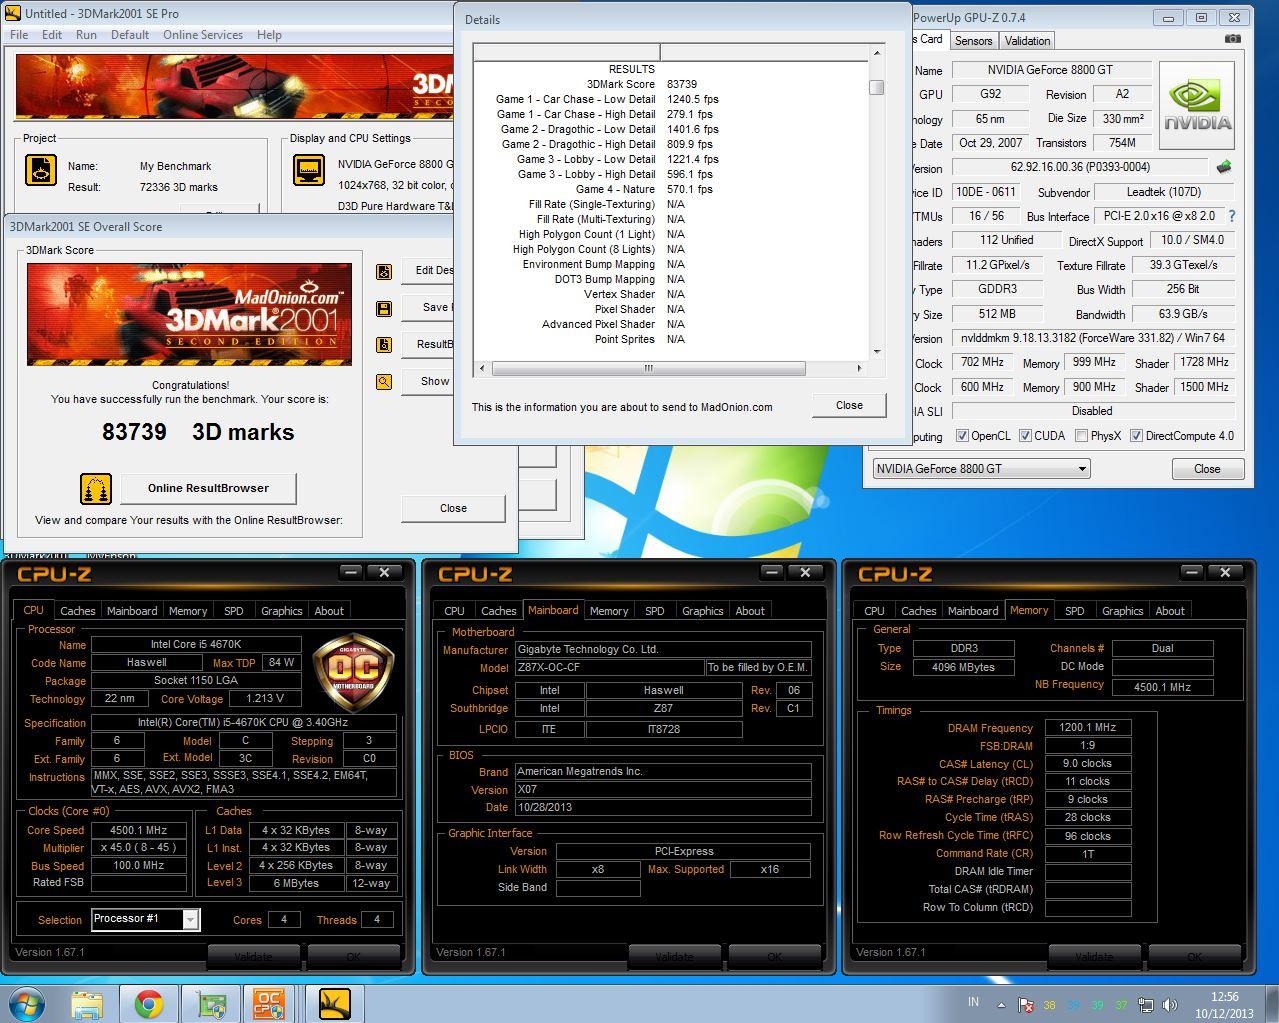Image resolution: width=1279 pixels, height=1023 pixels.
Task: Open the Default menu in 3DMark2001
Action: (130, 34)
